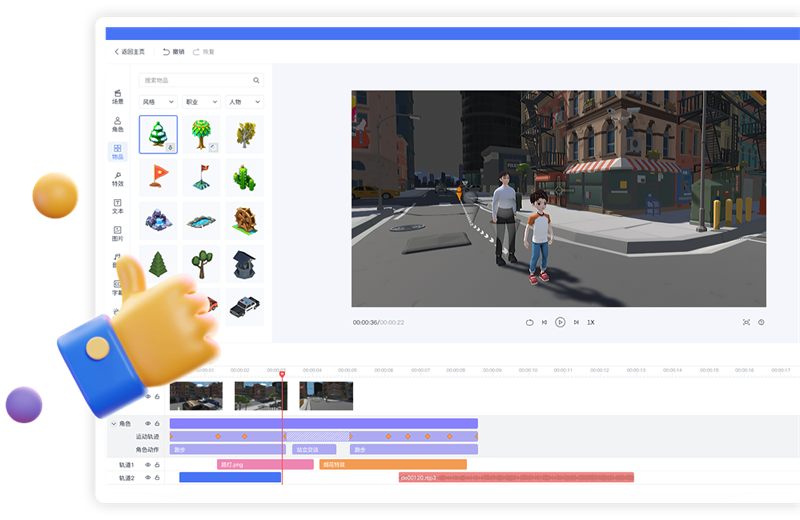Select the 物品 items tab in the sidebar
Image resolution: width=800 pixels, height=520 pixels.
point(117,152)
